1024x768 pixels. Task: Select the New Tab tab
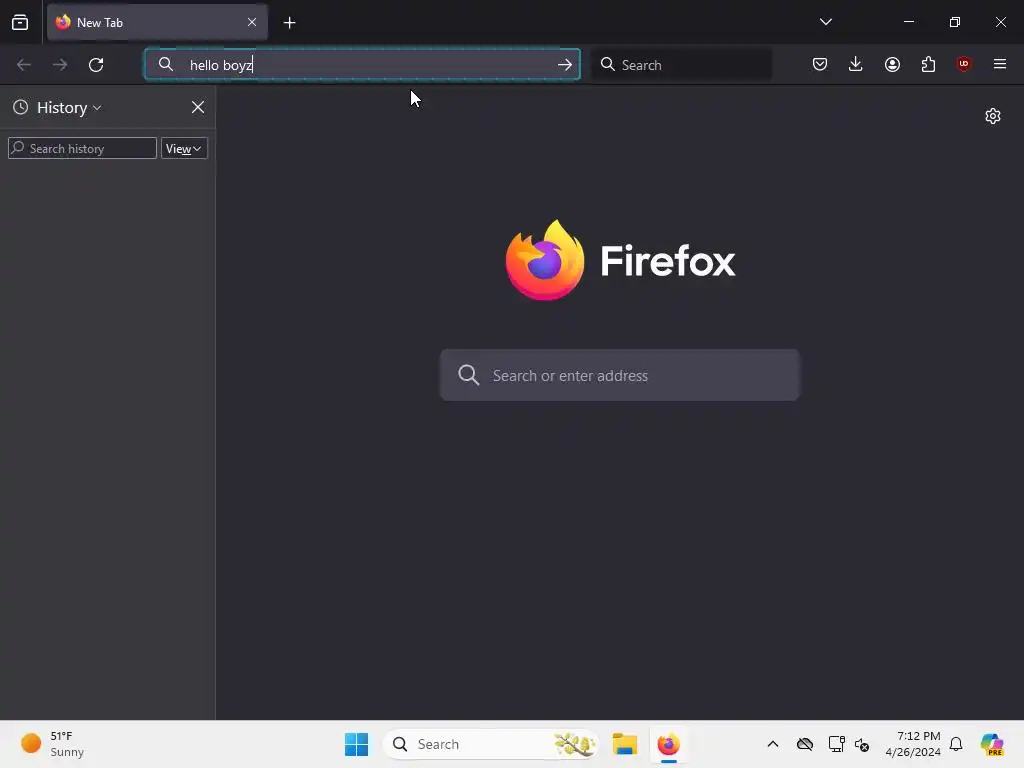(157, 23)
